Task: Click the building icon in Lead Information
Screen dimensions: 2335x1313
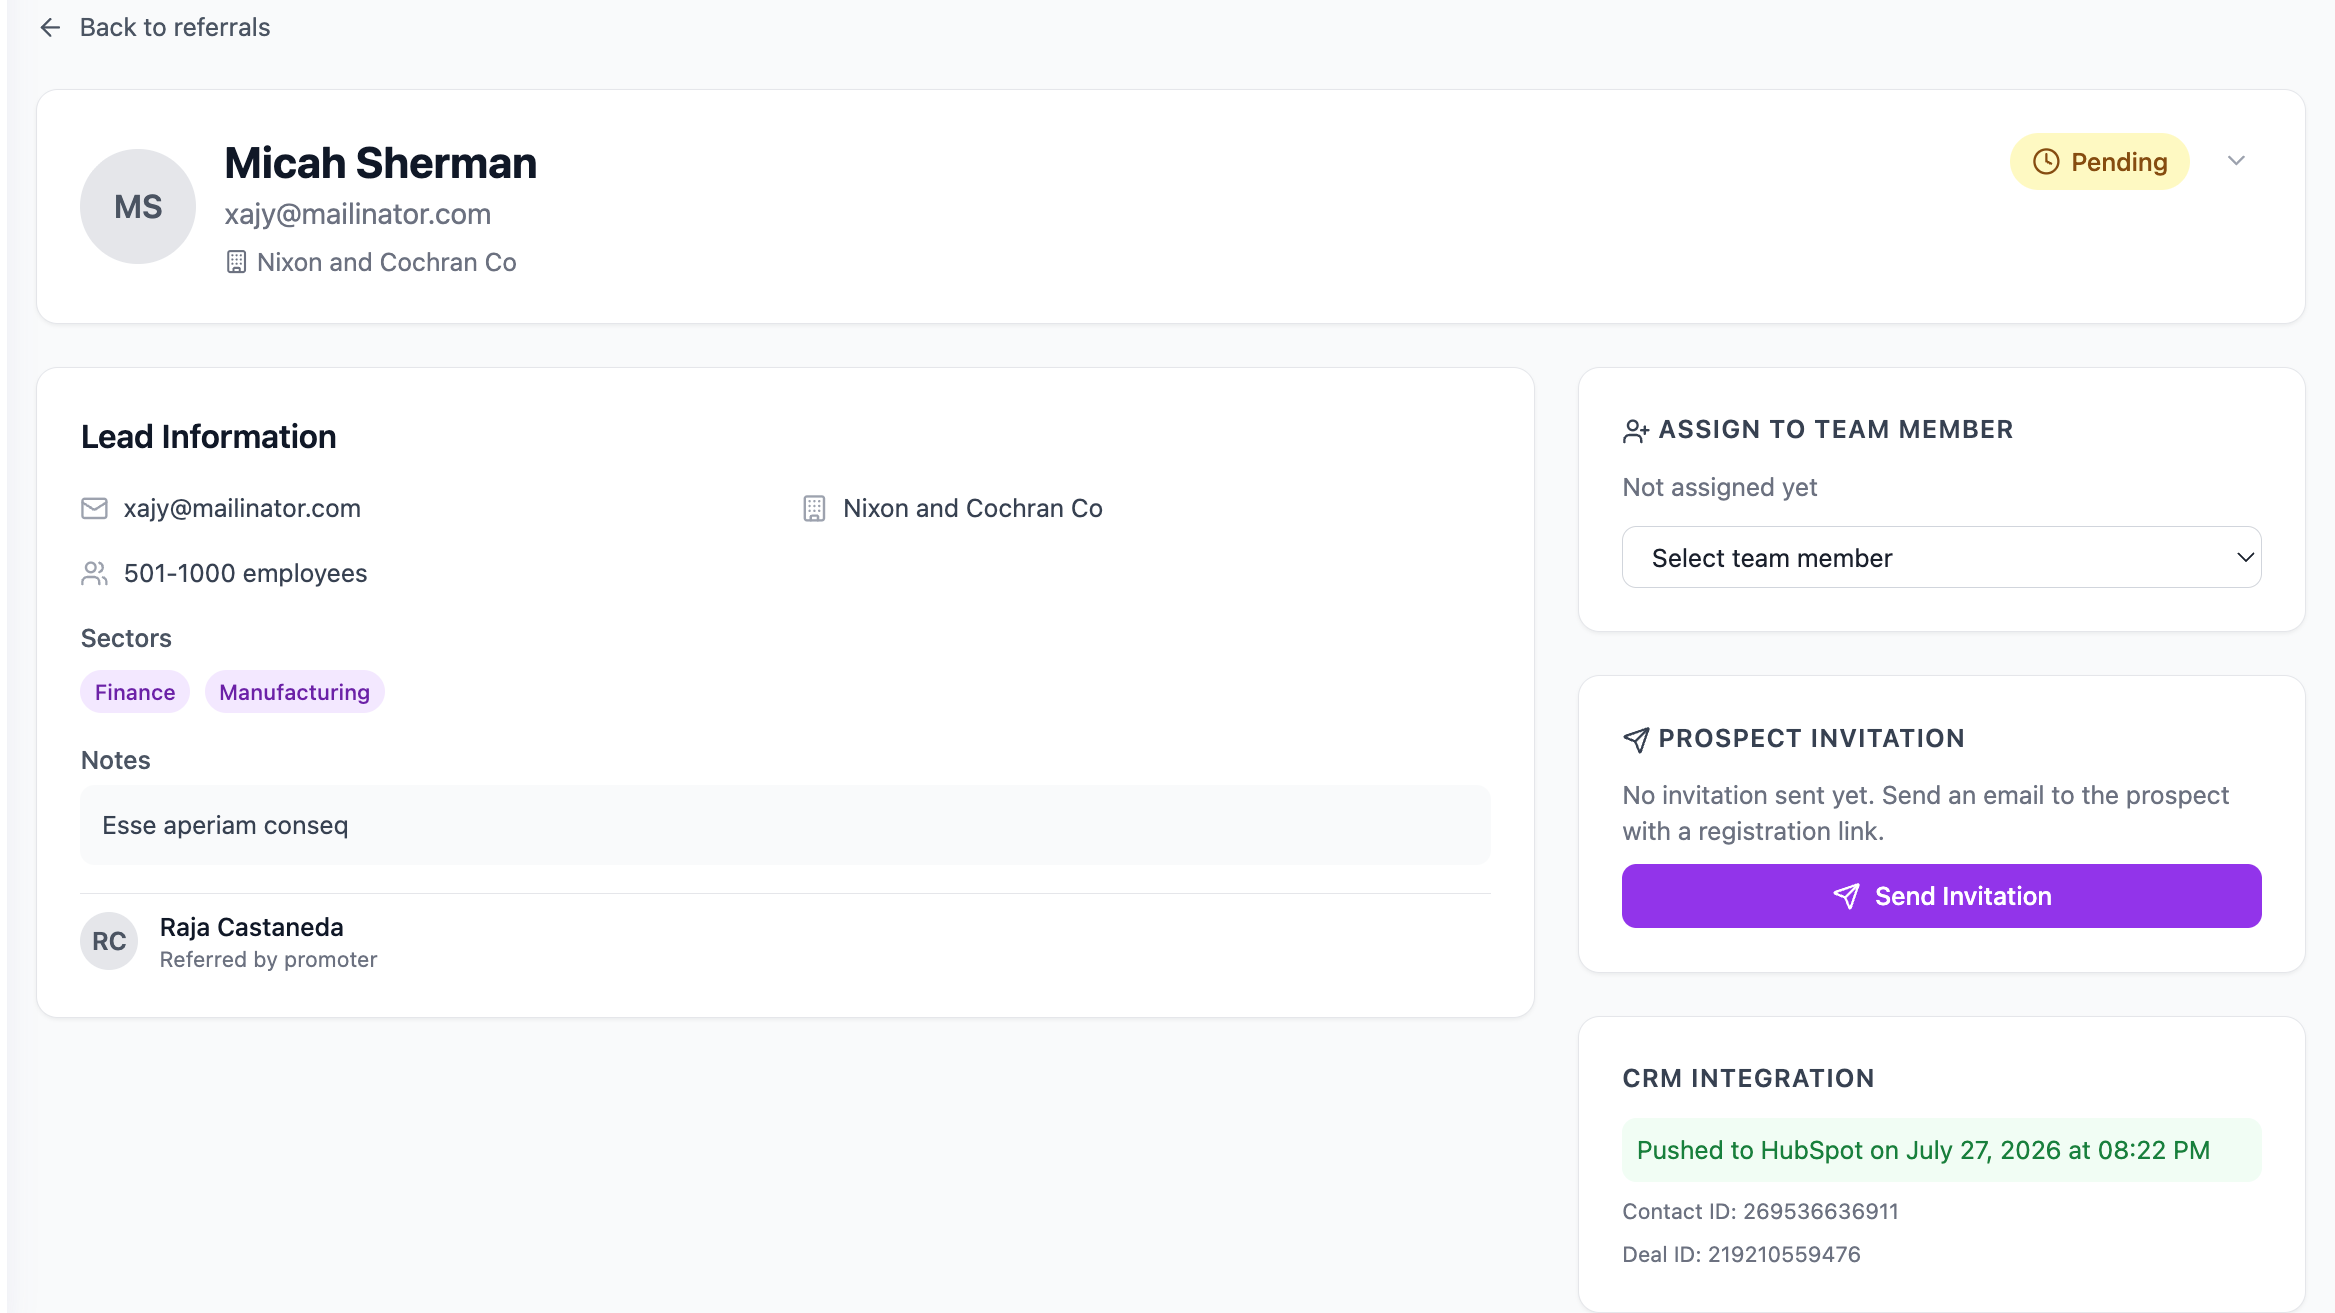Action: click(x=814, y=509)
